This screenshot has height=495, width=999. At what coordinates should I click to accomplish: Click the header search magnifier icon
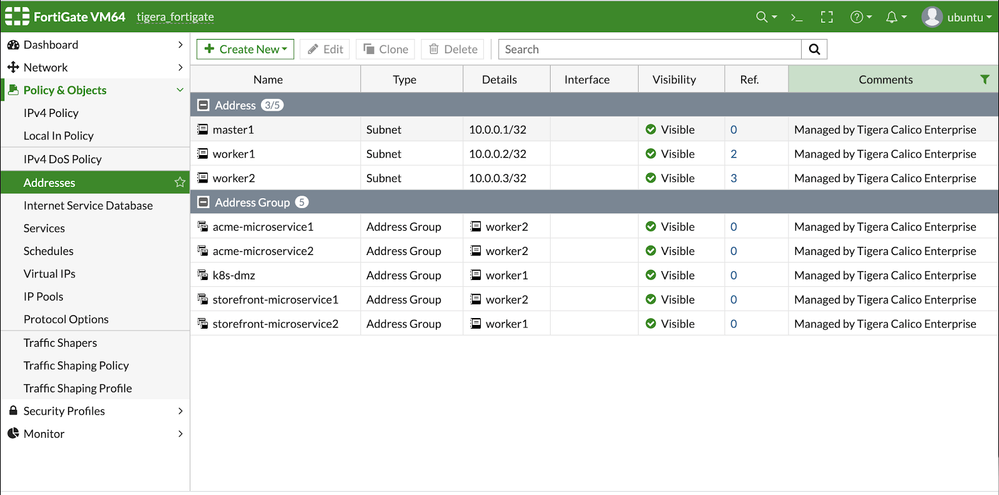click(765, 17)
